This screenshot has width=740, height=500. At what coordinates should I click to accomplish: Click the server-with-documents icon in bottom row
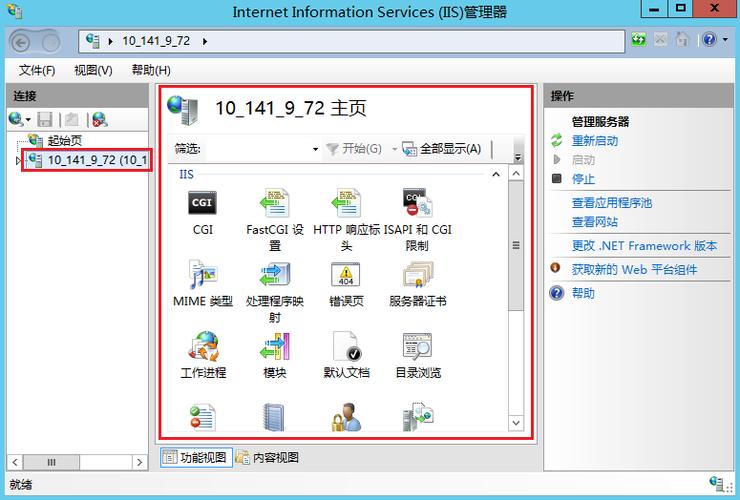418,417
